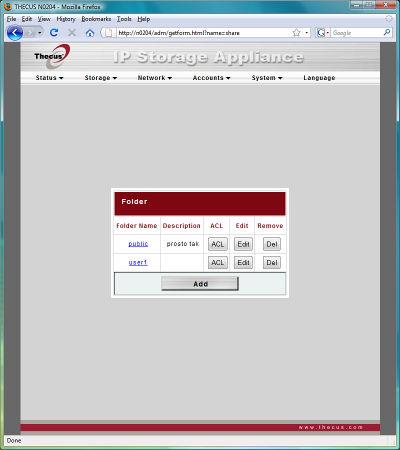Open the Accounts navigation menu

[211, 78]
